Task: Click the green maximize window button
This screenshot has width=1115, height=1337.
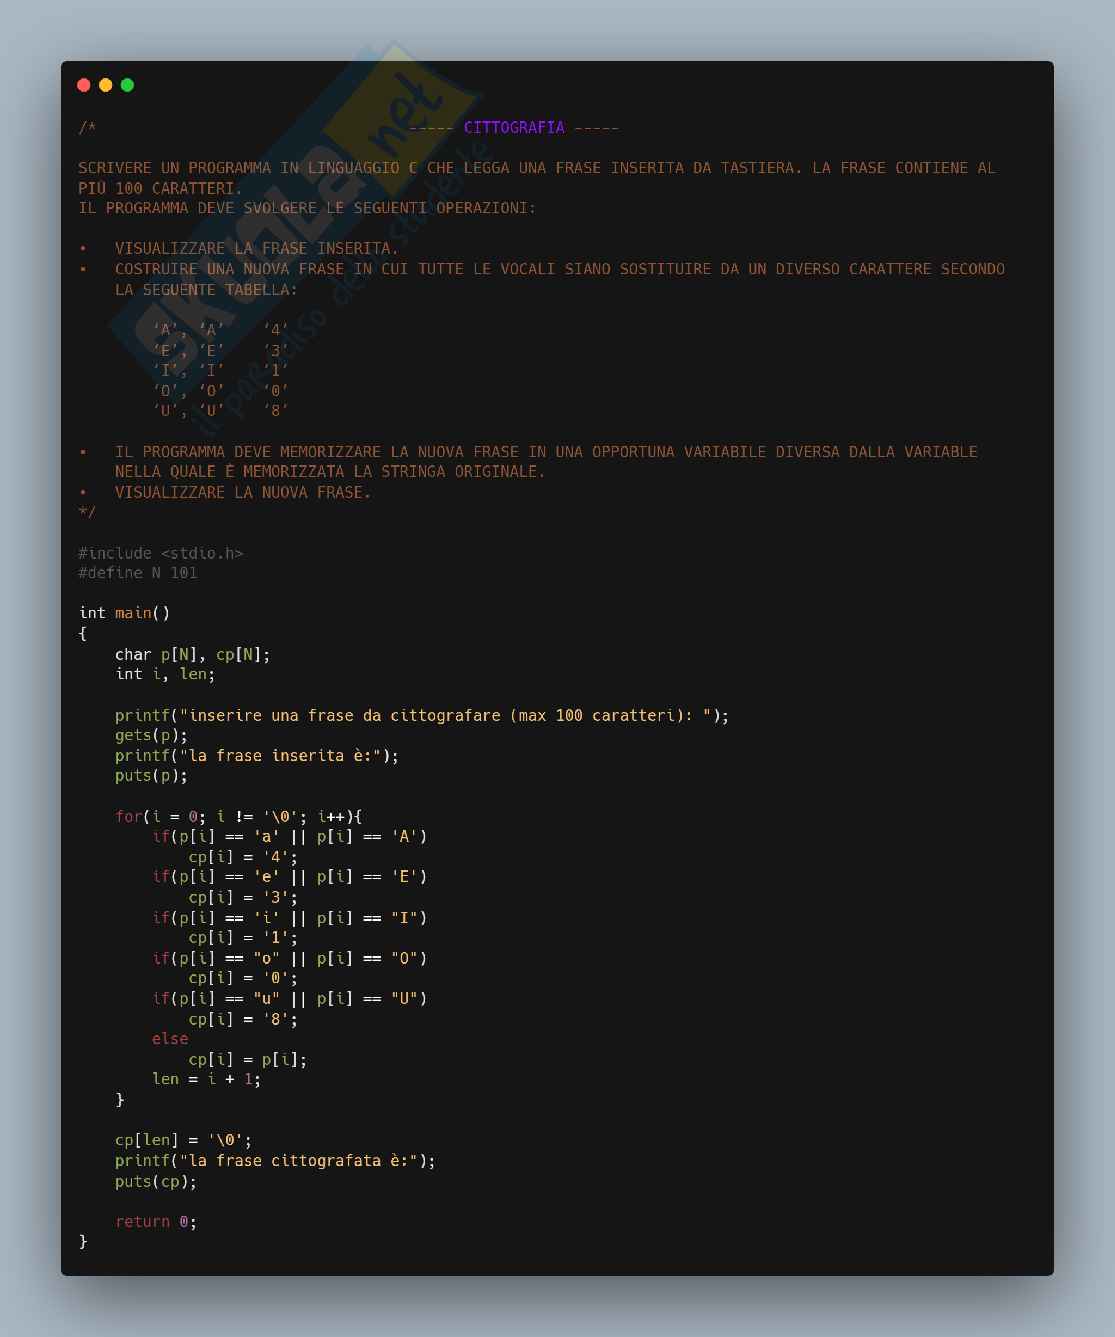Action: tap(127, 85)
